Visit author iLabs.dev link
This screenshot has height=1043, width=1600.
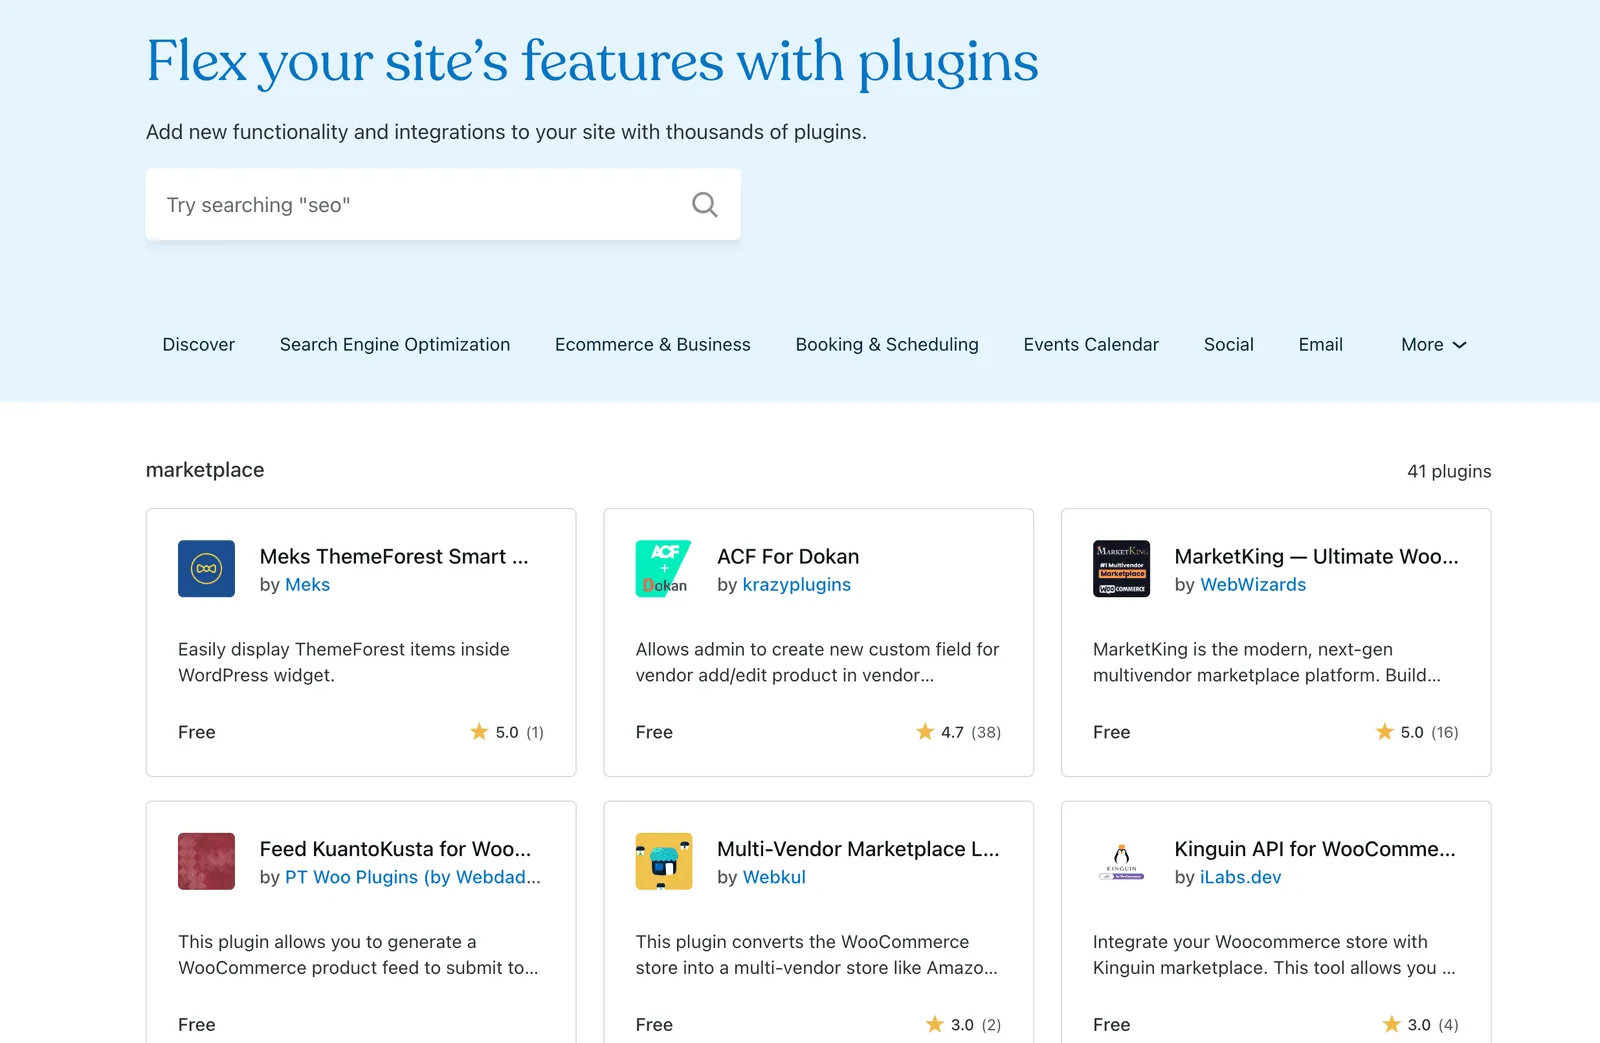(x=1241, y=877)
